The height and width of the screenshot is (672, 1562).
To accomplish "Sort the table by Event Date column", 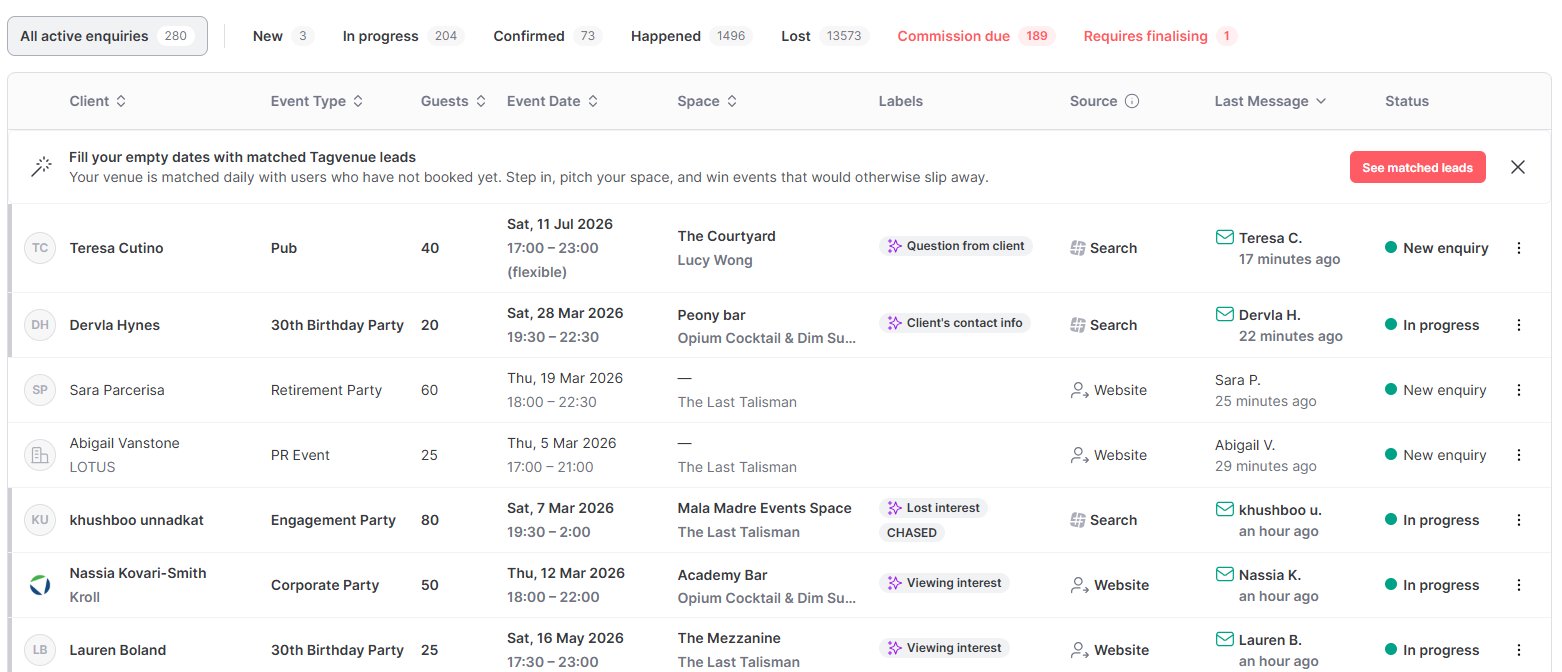I will coord(552,101).
